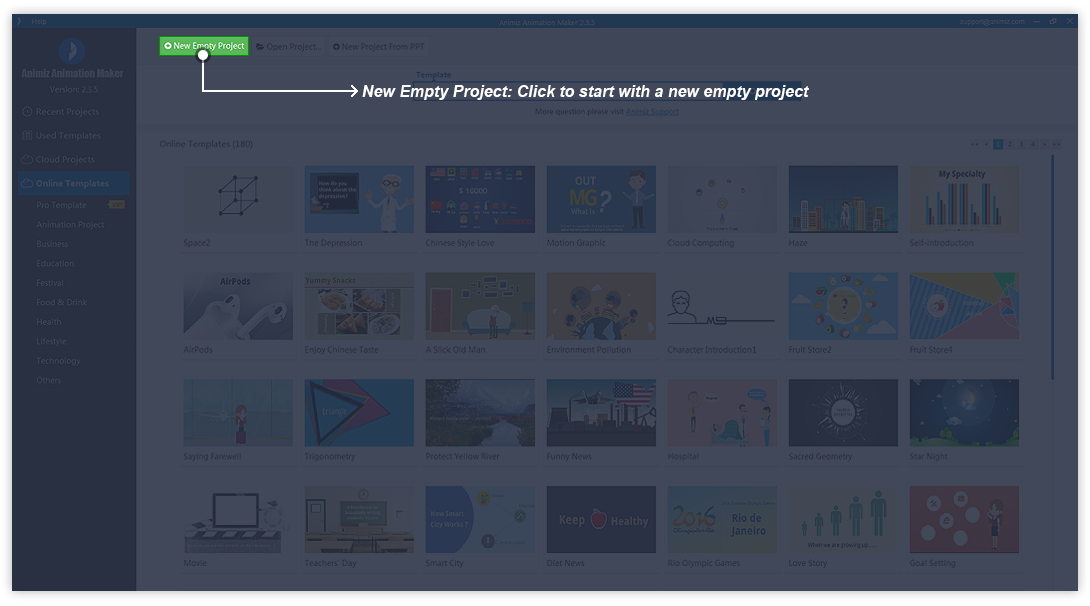Click the New Empty Project button
The width and height of the screenshot is (1090, 606).
pos(204,46)
